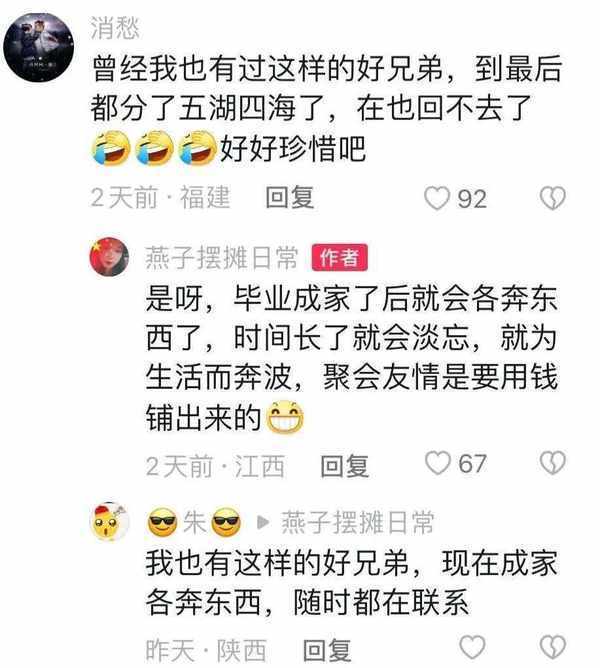Dislike 消愁's comment with broken heart
Screen dimensions: 600x668
553,198
